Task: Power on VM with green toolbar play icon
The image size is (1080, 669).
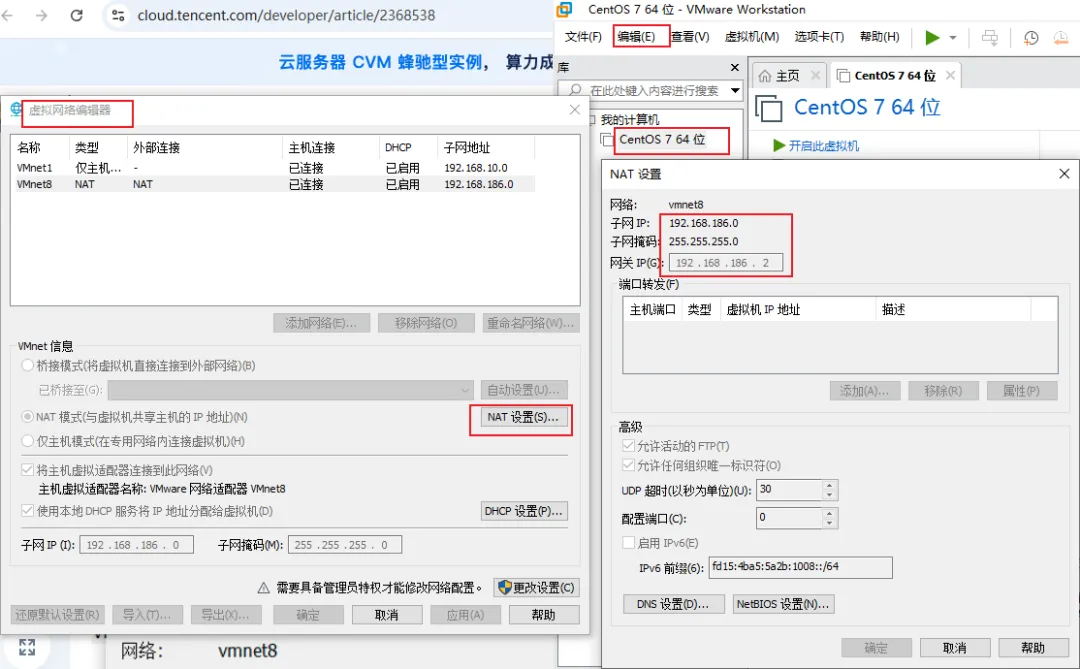Action: [932, 37]
